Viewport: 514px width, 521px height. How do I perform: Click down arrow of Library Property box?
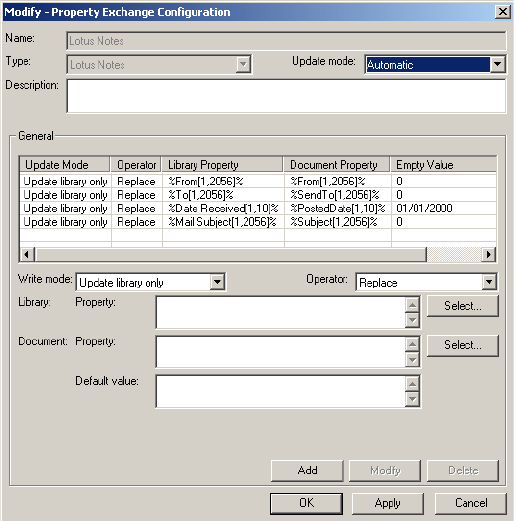pyautogui.click(x=412, y=320)
